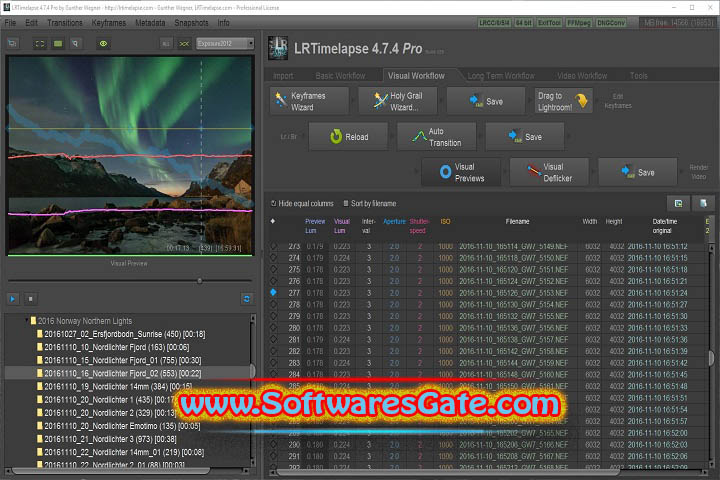Open the Exposure2012 dropdown
This screenshot has width=720, height=480.
point(225,43)
